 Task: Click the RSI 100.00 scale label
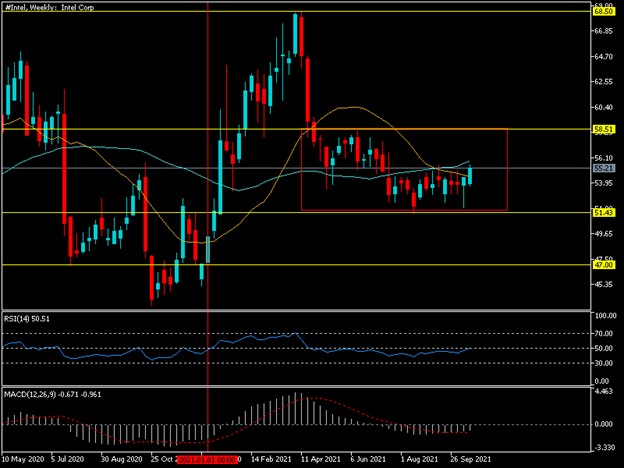pos(605,316)
